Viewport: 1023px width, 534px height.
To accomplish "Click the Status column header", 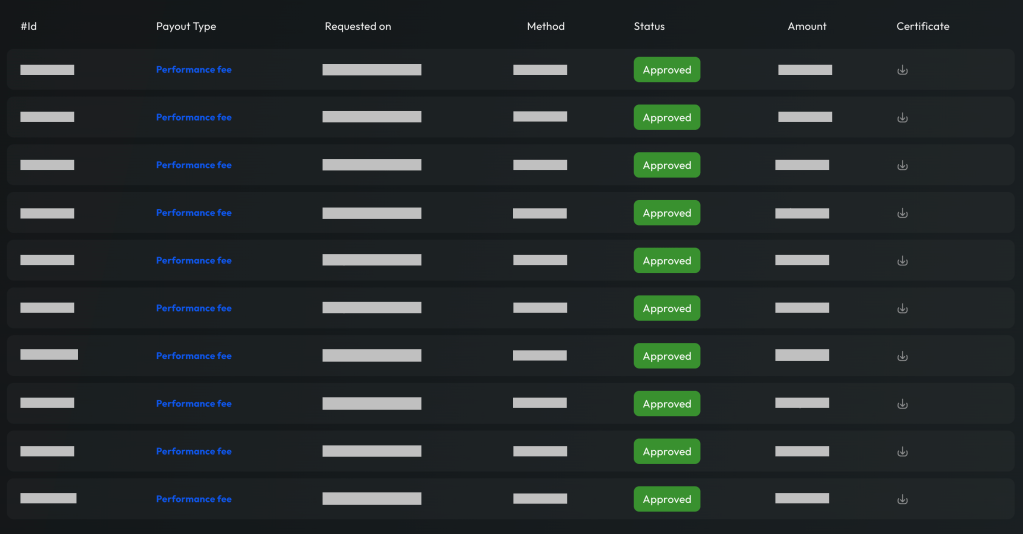I will click(648, 27).
